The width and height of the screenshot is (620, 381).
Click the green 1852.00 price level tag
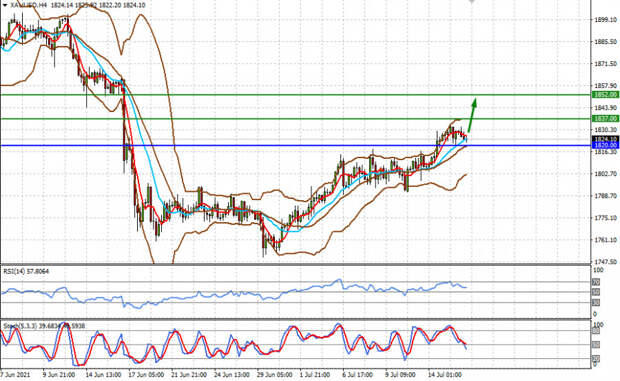point(605,95)
